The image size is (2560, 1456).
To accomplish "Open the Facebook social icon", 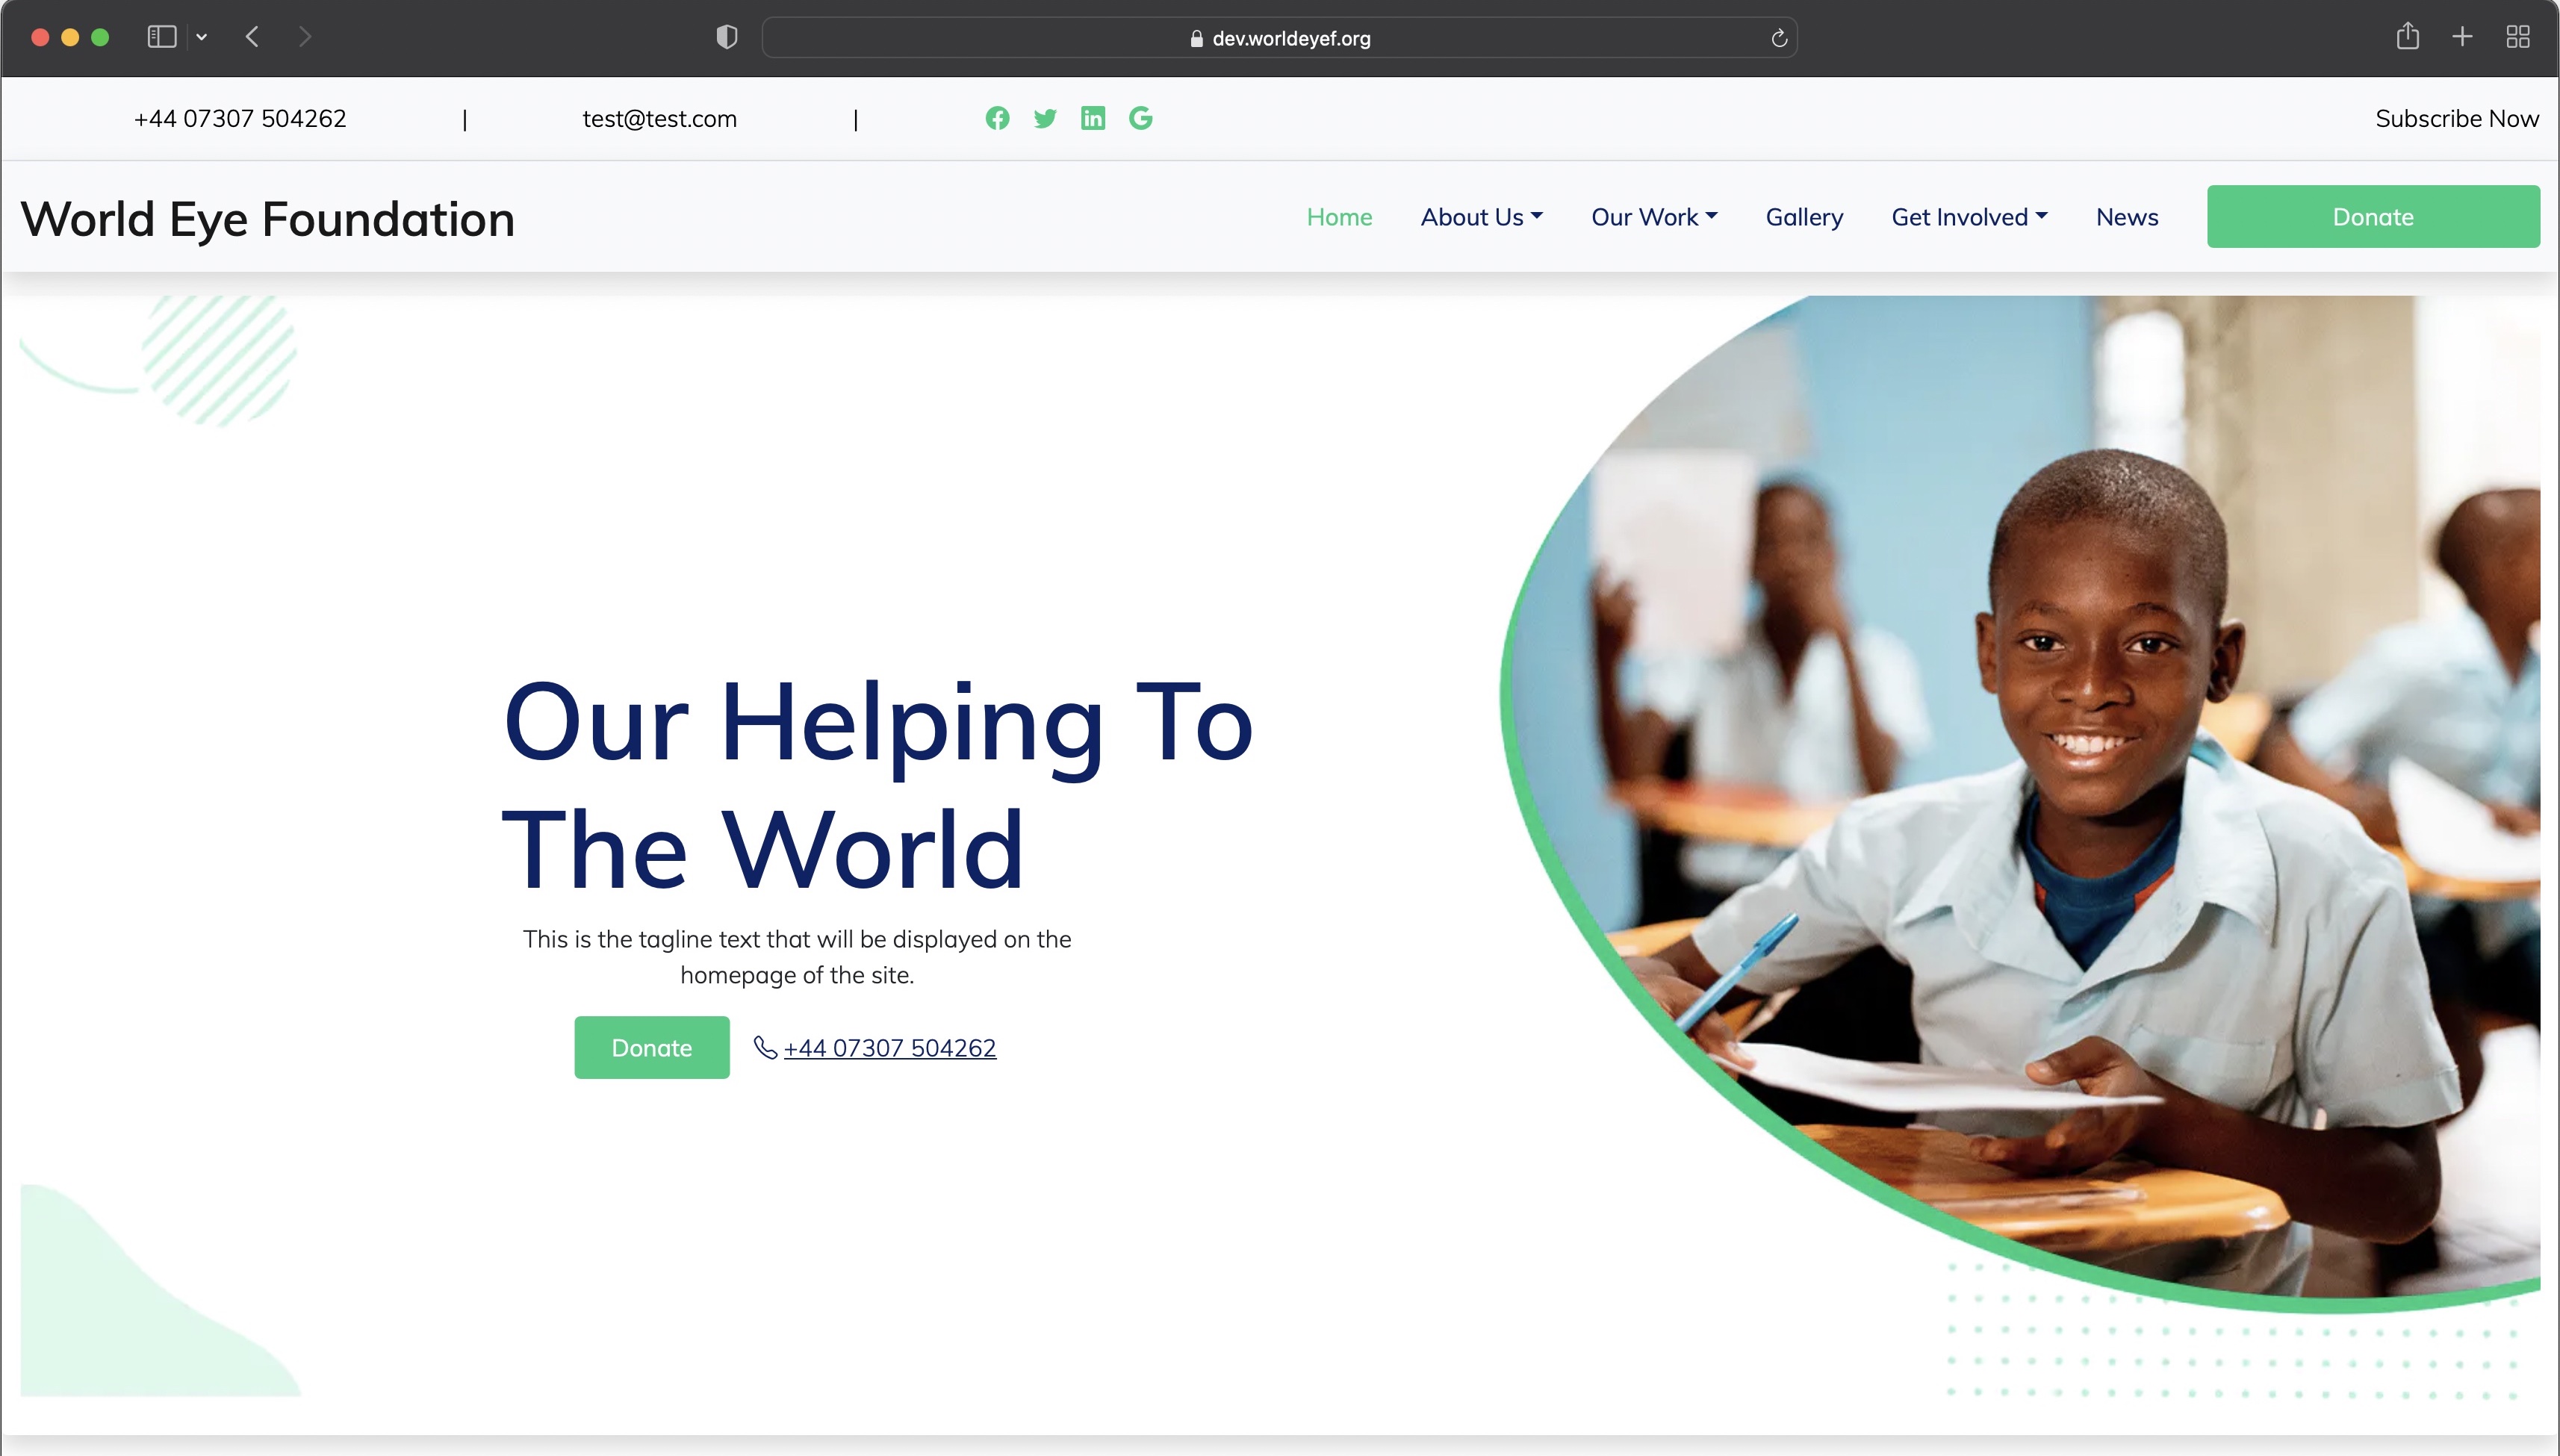I will (998, 118).
